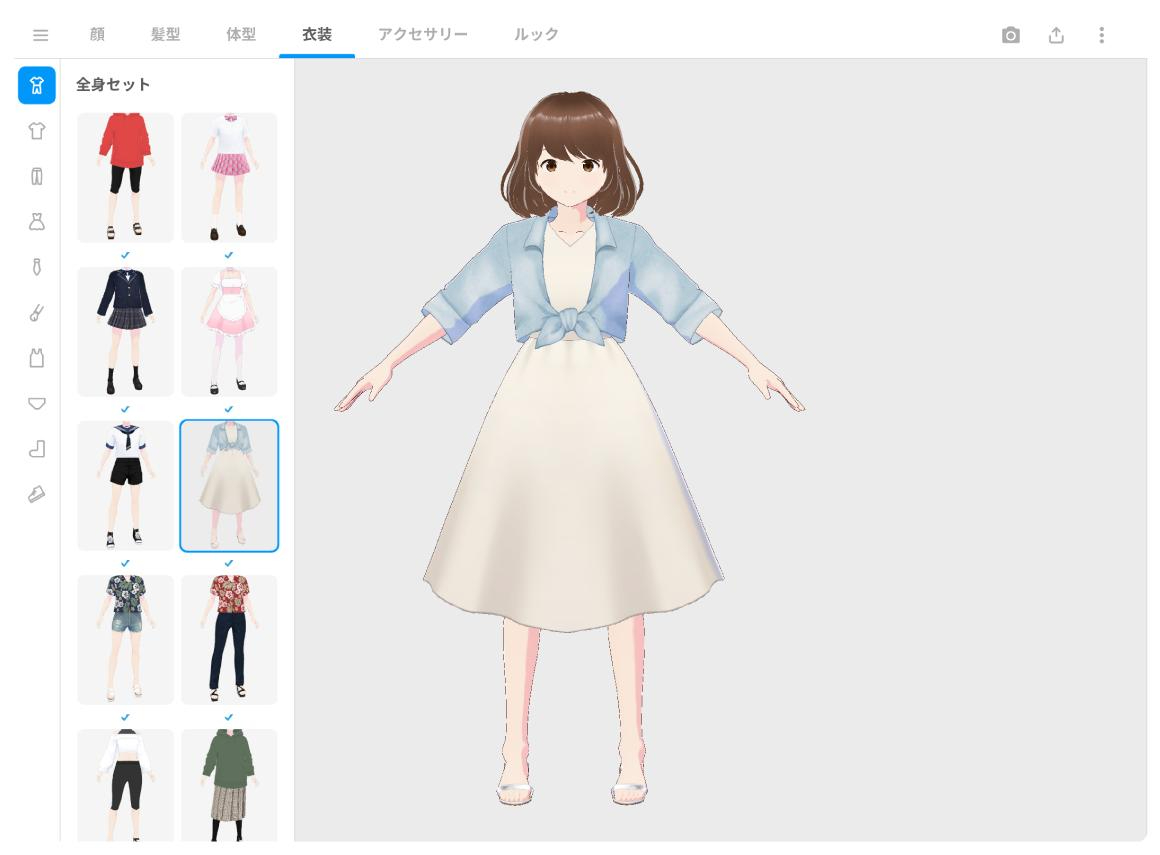Switch to the ルック tab
The height and width of the screenshot is (855, 1160).
tap(536, 34)
